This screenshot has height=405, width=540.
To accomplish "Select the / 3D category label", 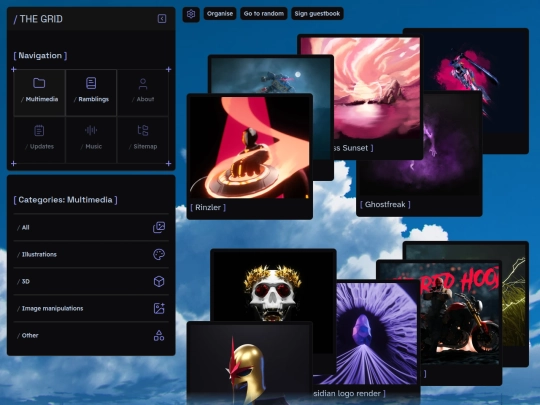I will click(x=23, y=281).
